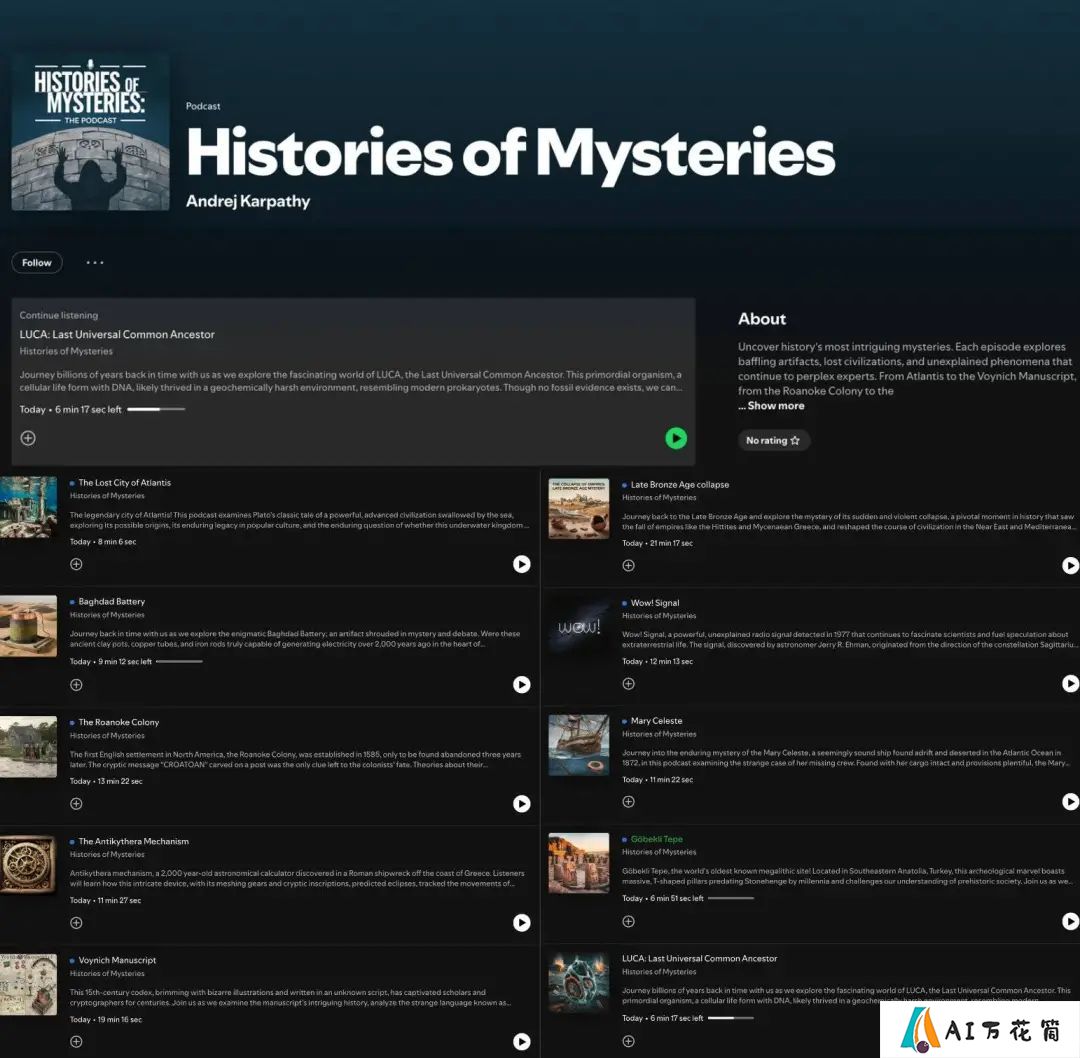Seek in the LUCA list episode progress bar
This screenshot has height=1058, width=1080.
[731, 1018]
